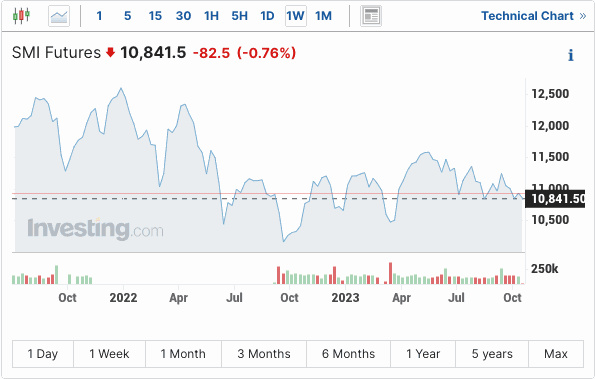Click the 2022 date axis label

(x=123, y=298)
